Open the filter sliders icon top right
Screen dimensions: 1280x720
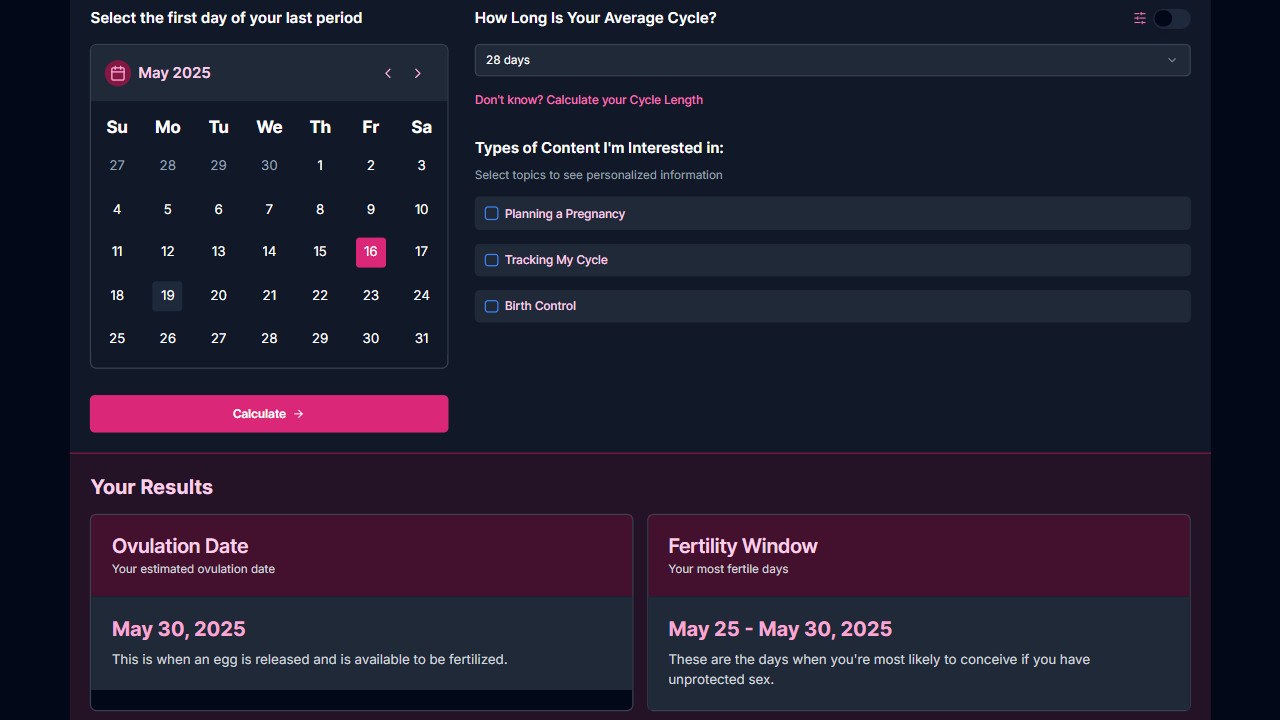click(1139, 18)
